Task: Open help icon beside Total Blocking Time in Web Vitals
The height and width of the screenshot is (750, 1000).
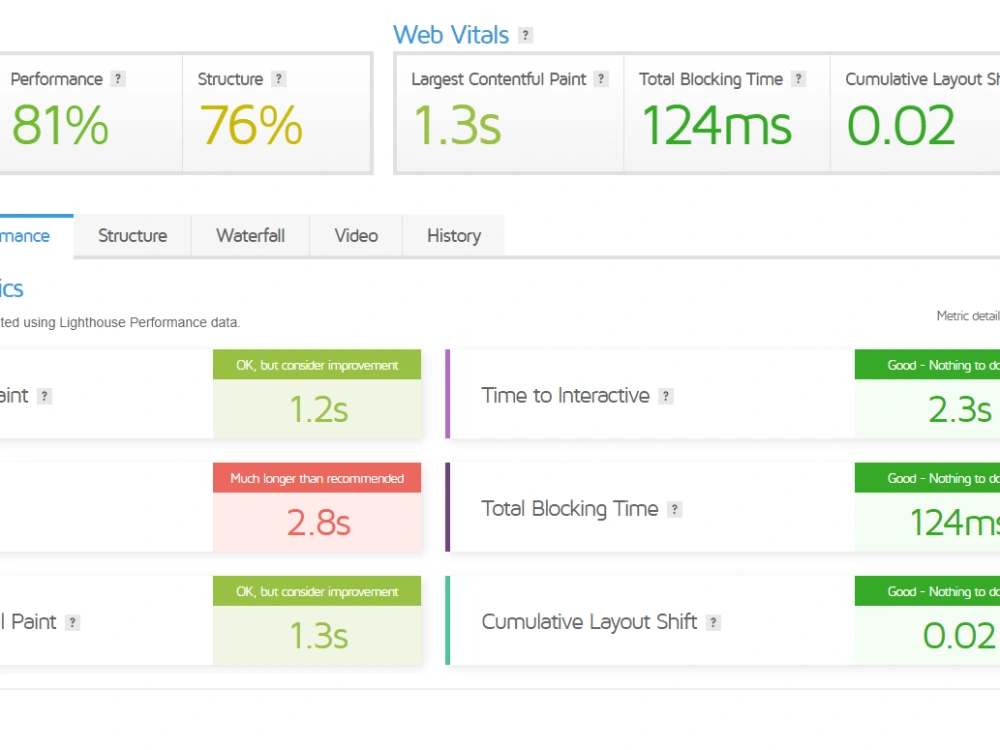Action: click(x=798, y=78)
